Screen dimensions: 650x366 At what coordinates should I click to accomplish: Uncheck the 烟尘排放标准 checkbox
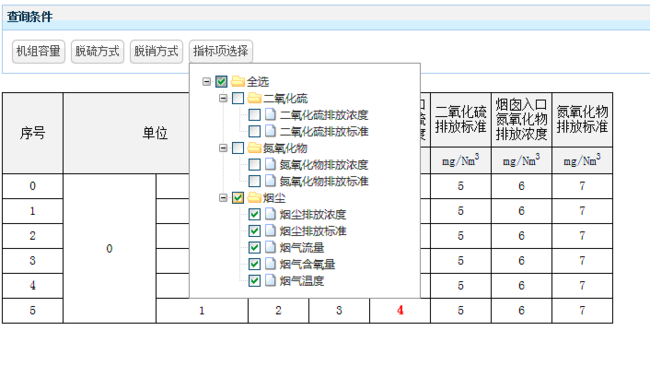(x=255, y=231)
